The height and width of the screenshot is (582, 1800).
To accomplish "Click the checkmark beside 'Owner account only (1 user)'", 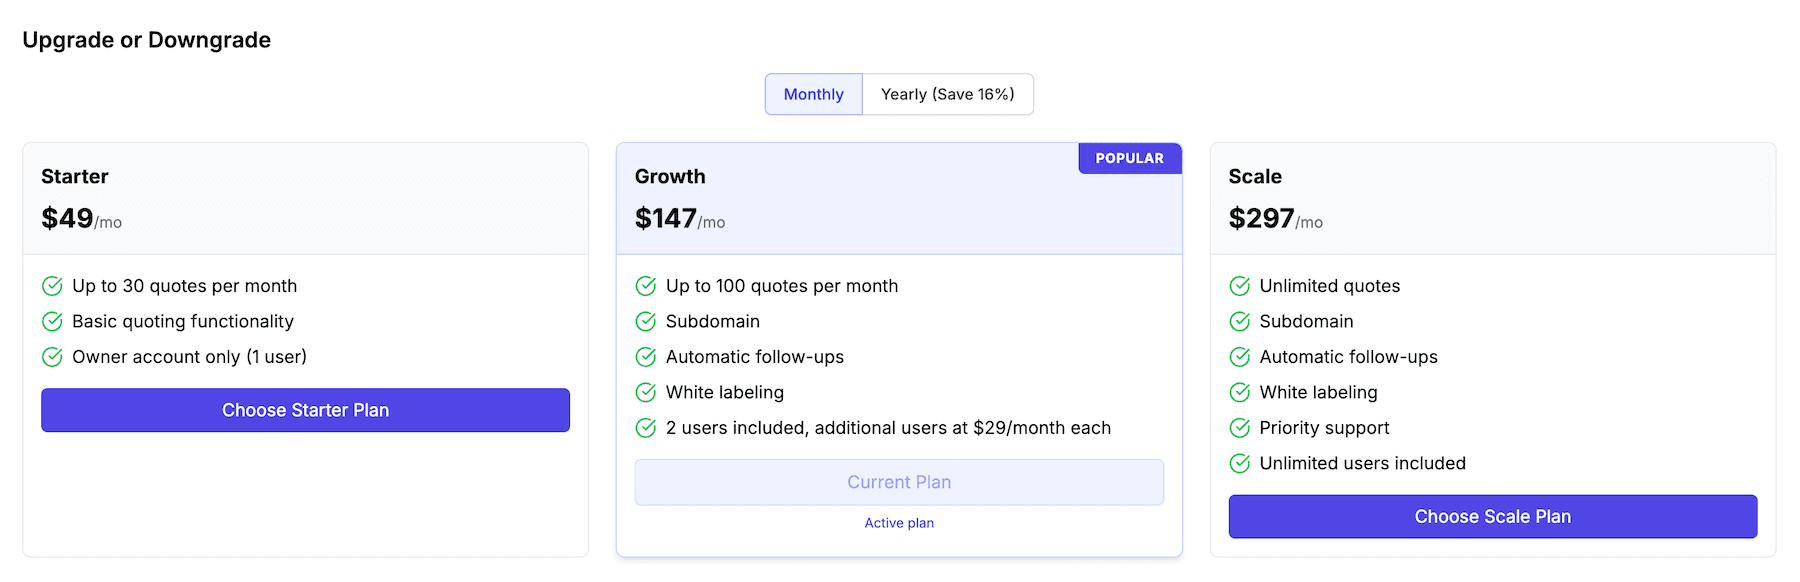I will pos(52,357).
